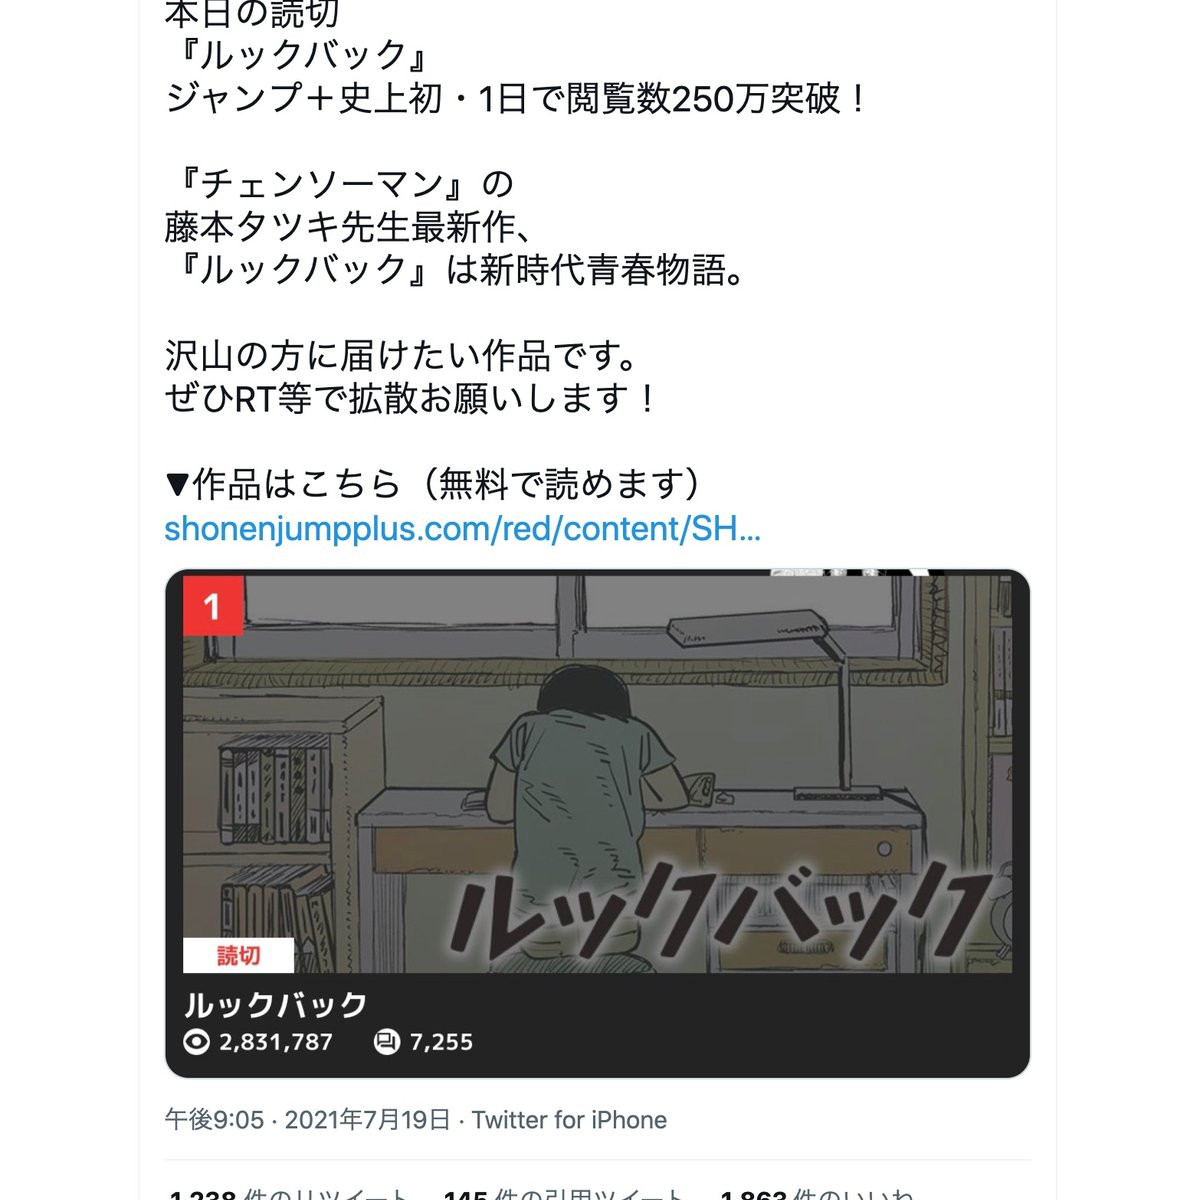The image size is (1200, 1200).
Task: Click the ▼作品はこちら text line
Action: point(436,485)
